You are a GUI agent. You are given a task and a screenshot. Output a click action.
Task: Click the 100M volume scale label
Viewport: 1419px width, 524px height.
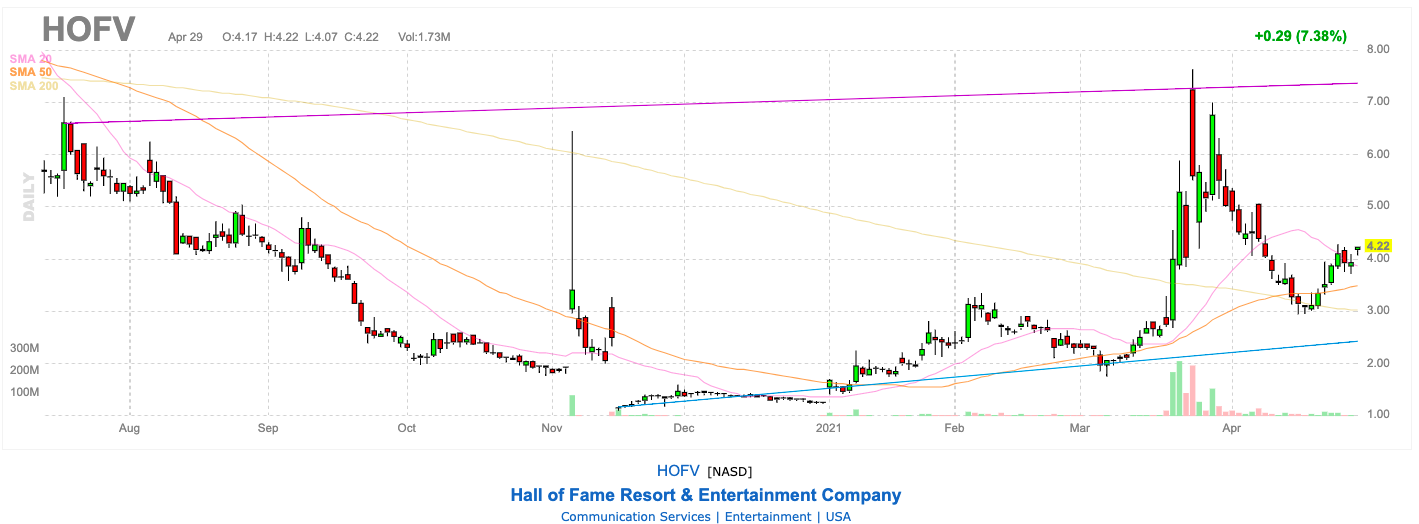pos(24,391)
